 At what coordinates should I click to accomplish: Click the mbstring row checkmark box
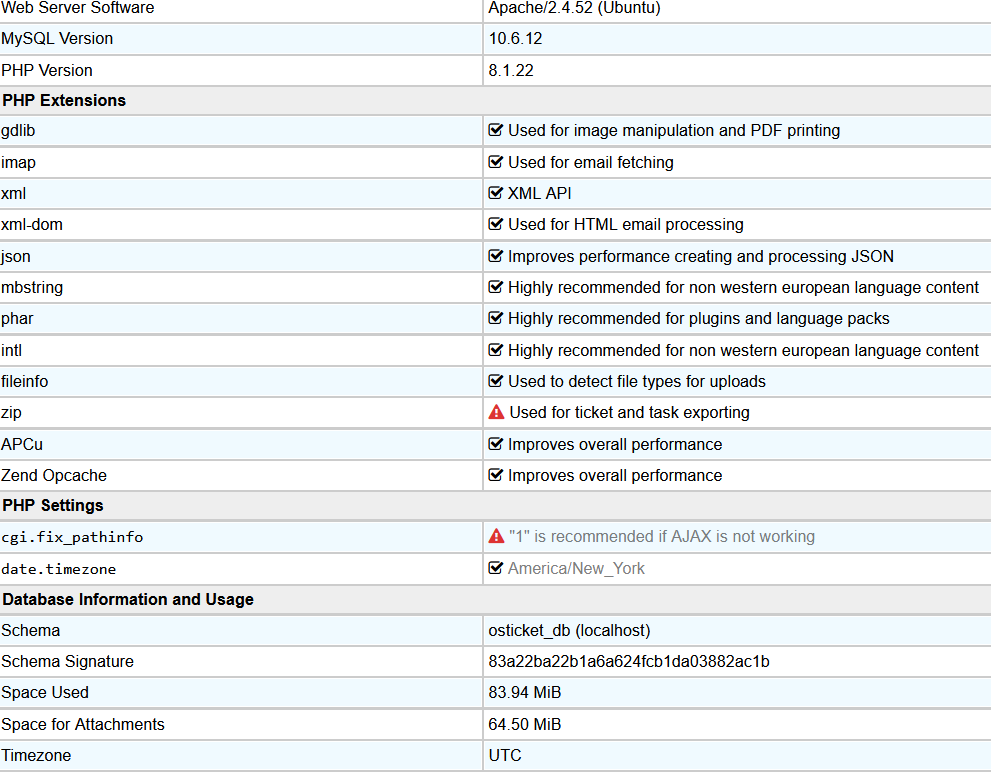click(x=495, y=287)
